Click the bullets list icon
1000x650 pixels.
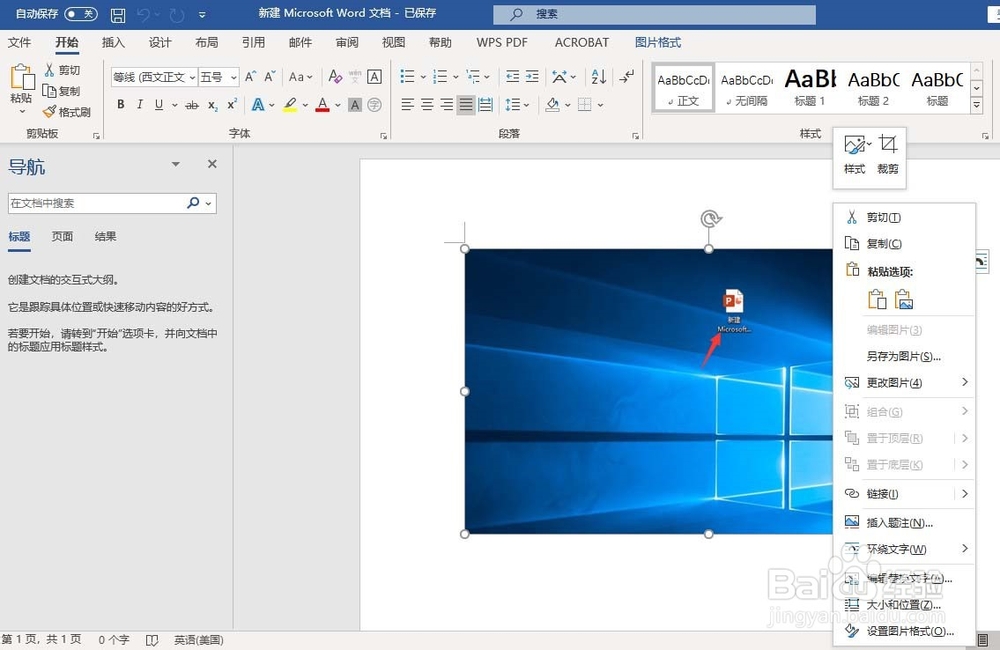click(x=407, y=77)
